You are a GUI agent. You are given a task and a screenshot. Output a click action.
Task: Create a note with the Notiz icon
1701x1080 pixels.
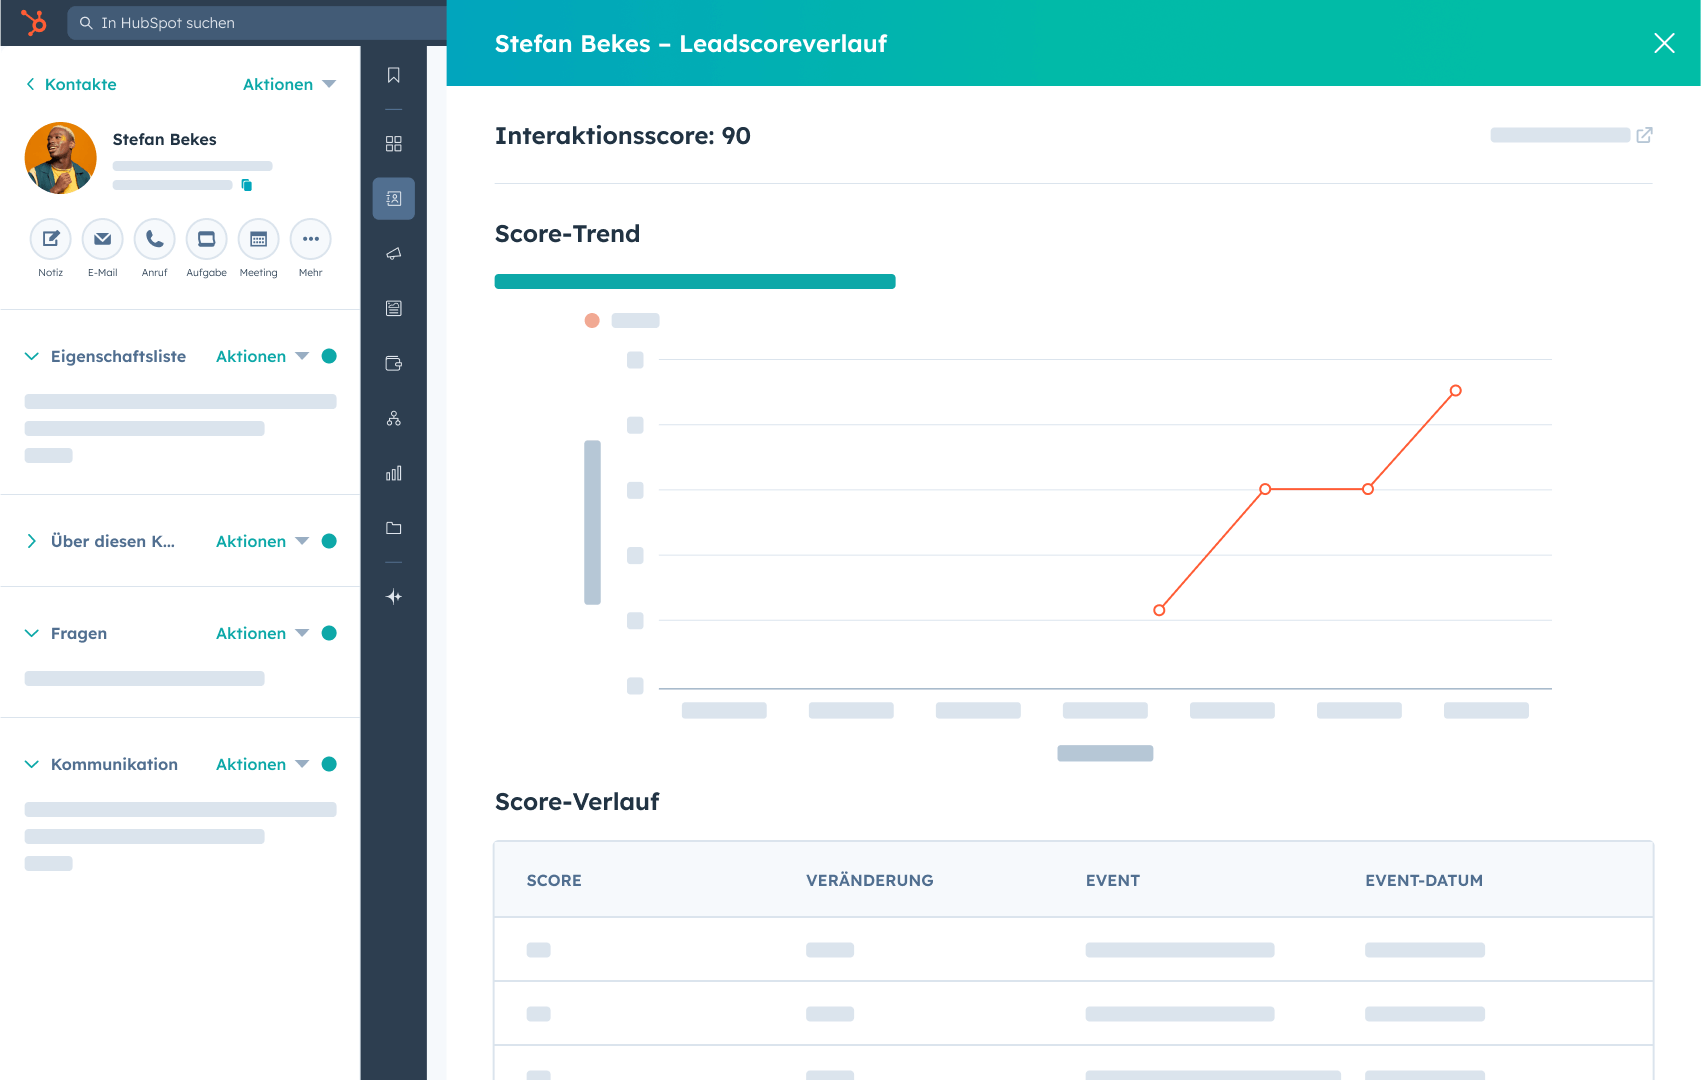pyautogui.click(x=51, y=239)
